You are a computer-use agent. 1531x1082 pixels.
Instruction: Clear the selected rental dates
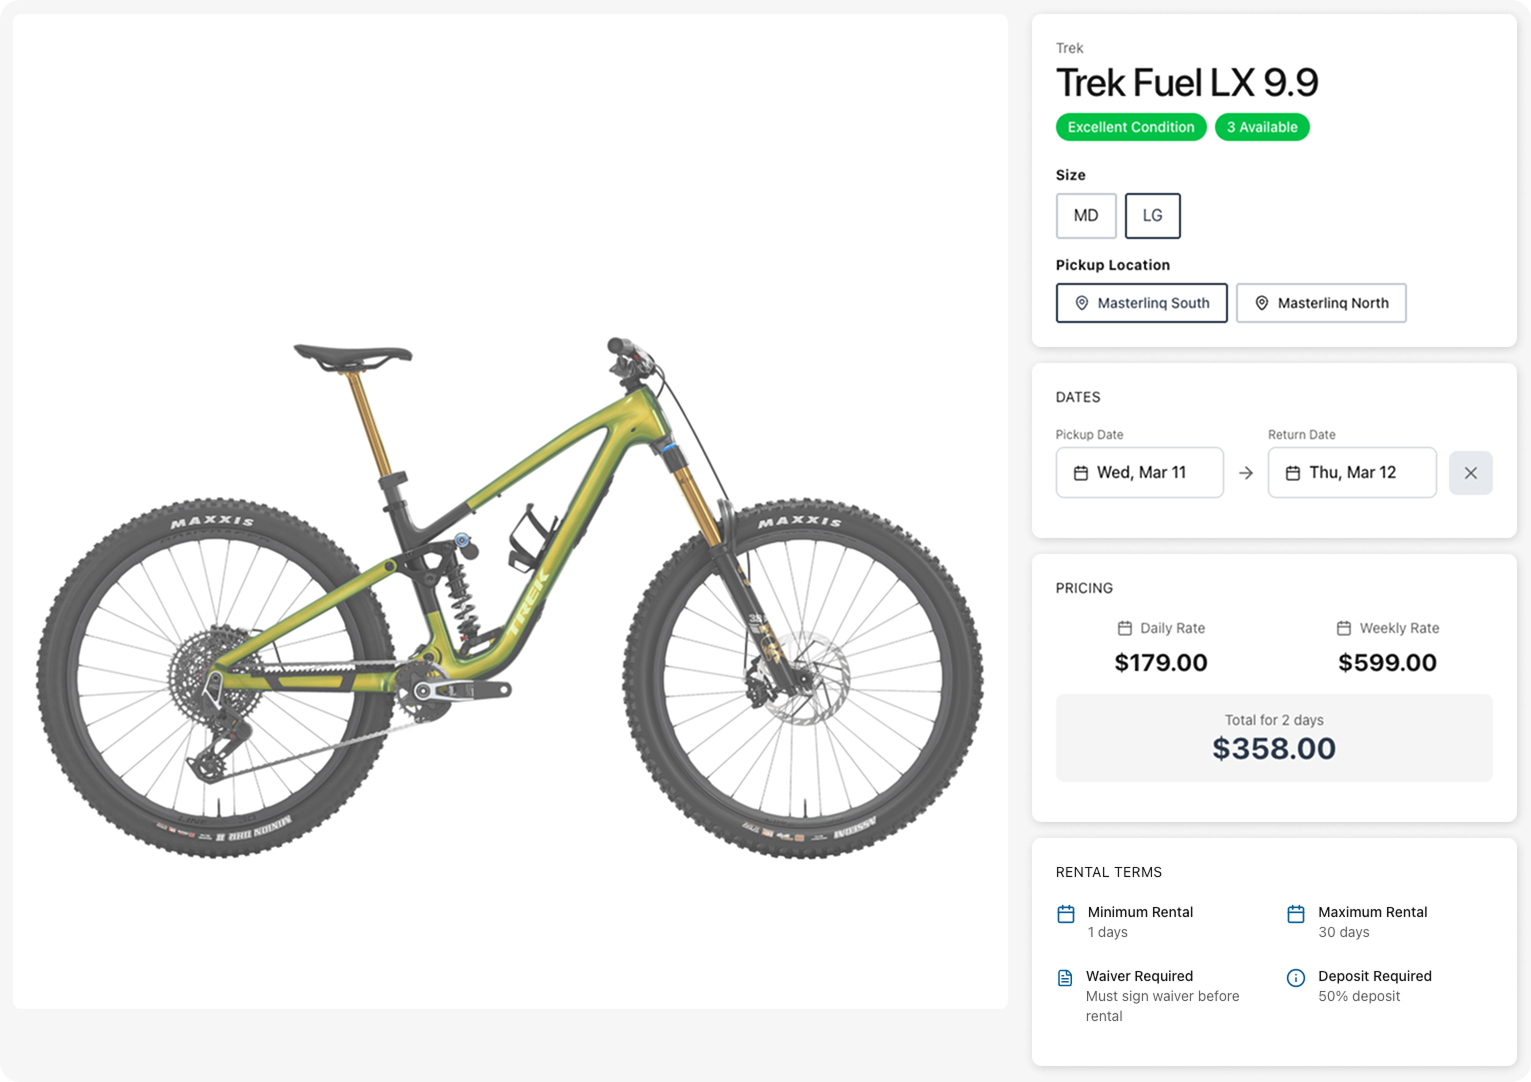pyautogui.click(x=1470, y=473)
